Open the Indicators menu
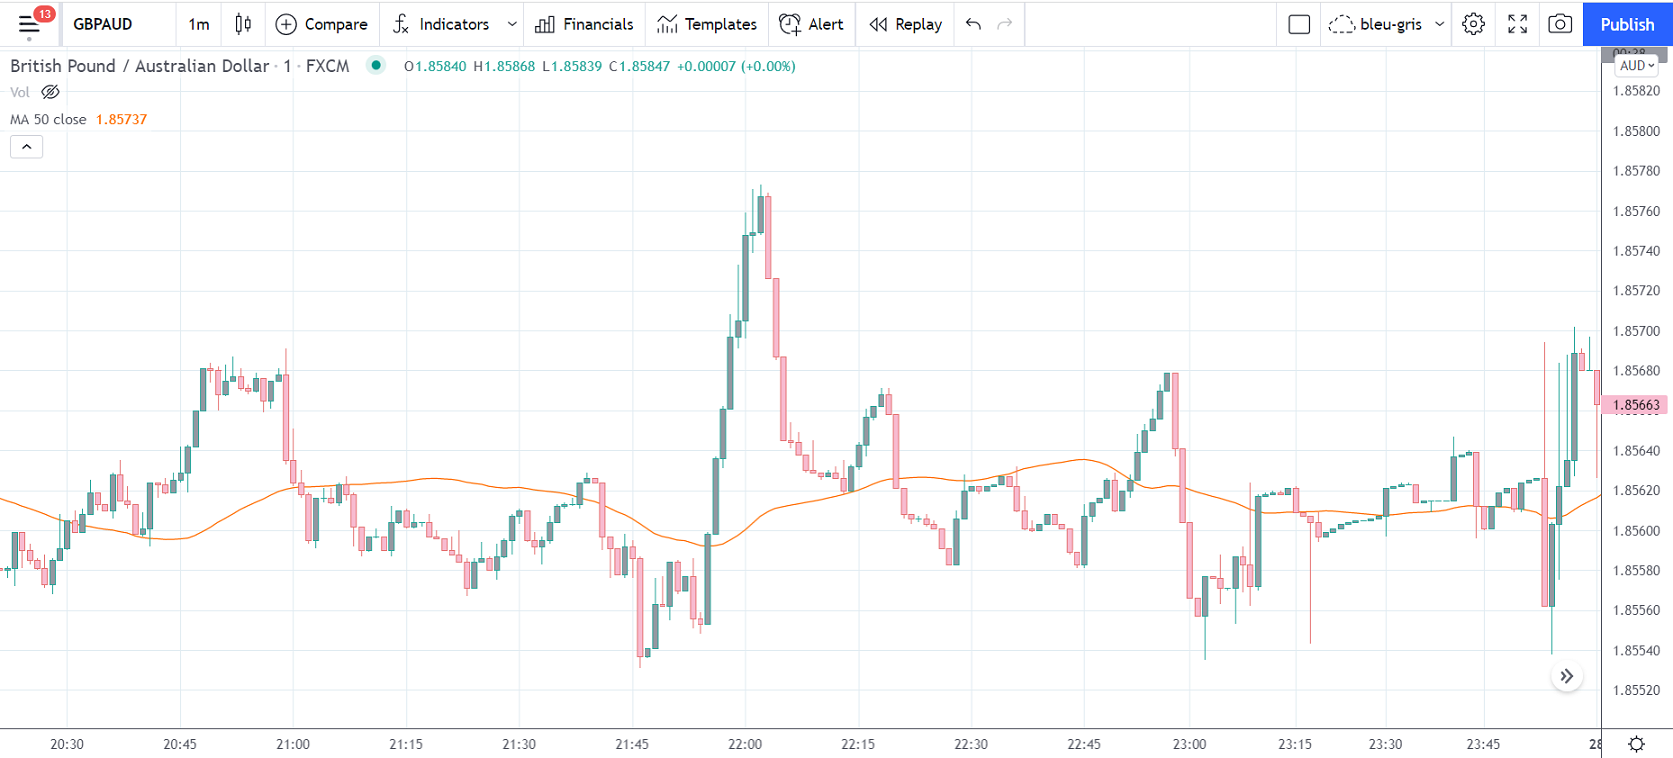 pyautogui.click(x=454, y=24)
